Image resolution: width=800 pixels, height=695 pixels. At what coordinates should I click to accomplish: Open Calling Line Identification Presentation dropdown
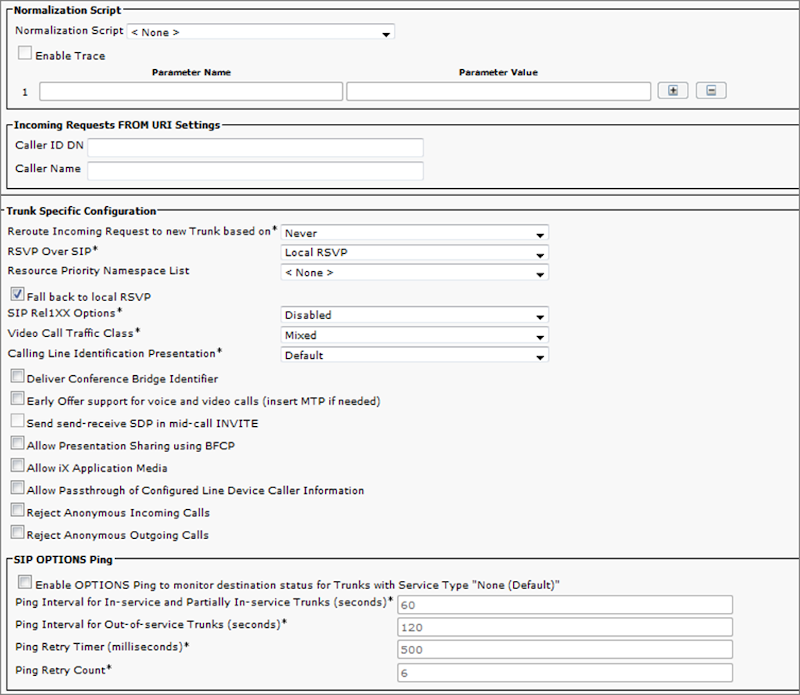414,355
